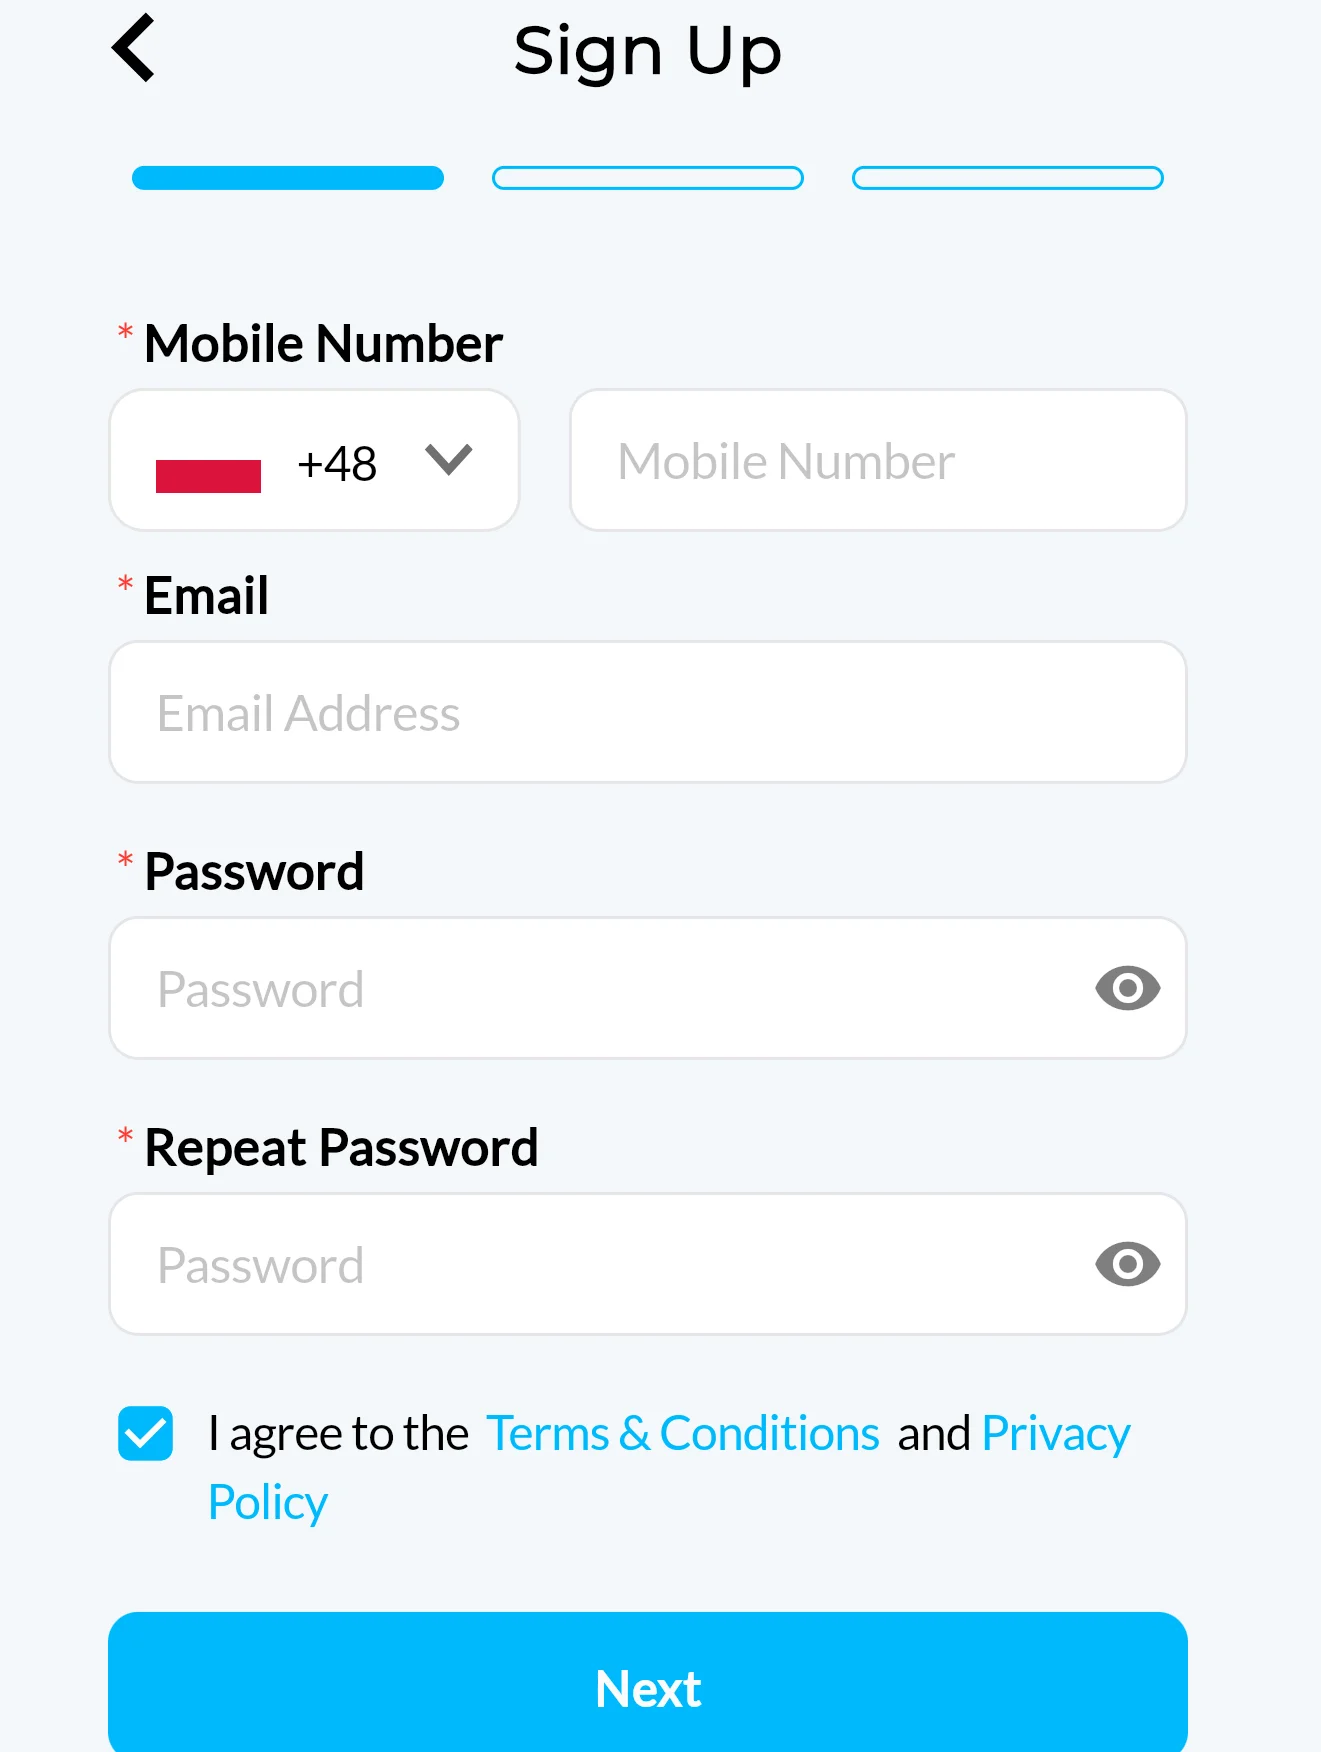Viewport: 1321px width, 1752px height.
Task: Click the Repeat Password field label
Action: [341, 1148]
